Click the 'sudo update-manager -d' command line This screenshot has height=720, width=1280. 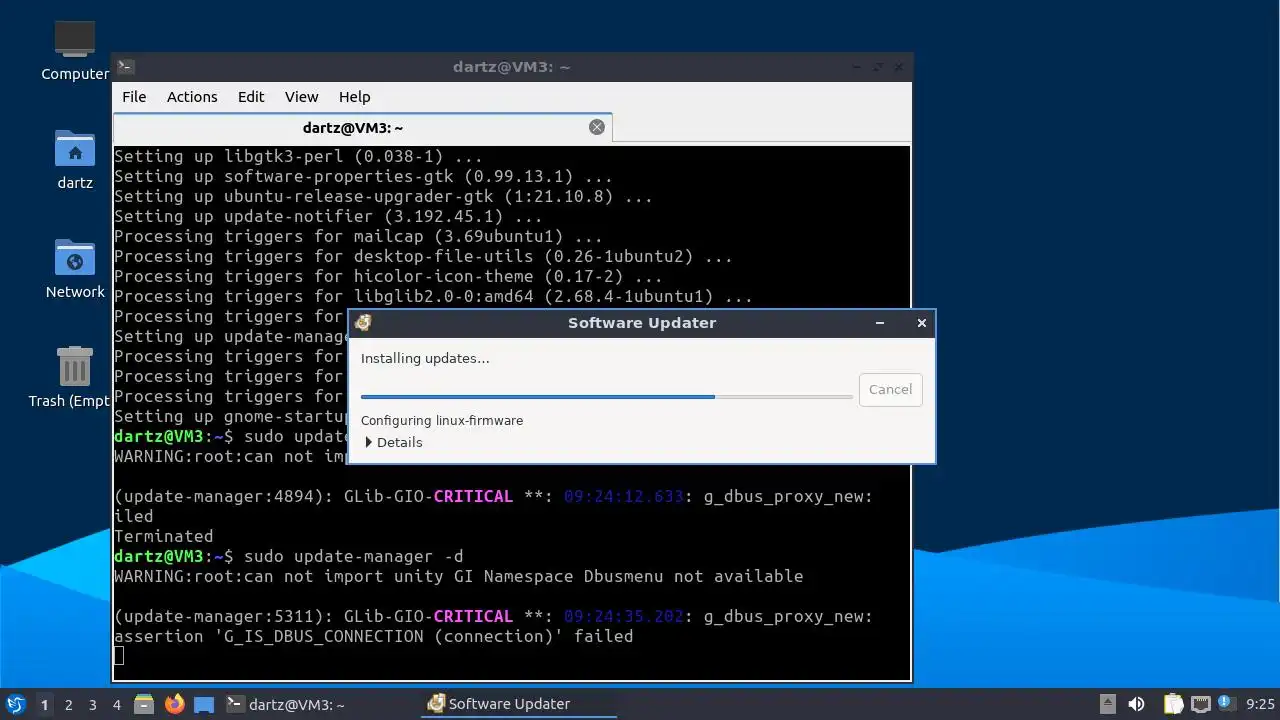click(353, 556)
